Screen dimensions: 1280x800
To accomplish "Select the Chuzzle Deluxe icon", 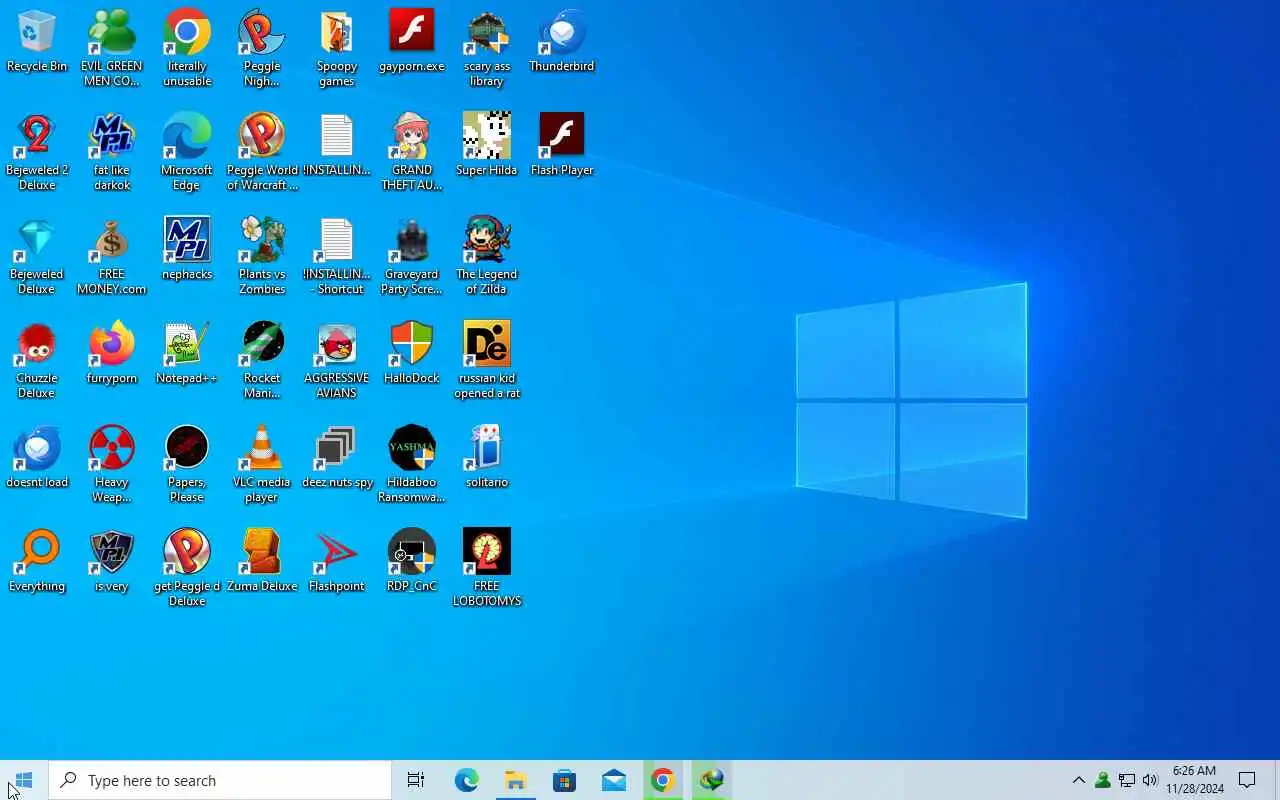I will click(37, 361).
